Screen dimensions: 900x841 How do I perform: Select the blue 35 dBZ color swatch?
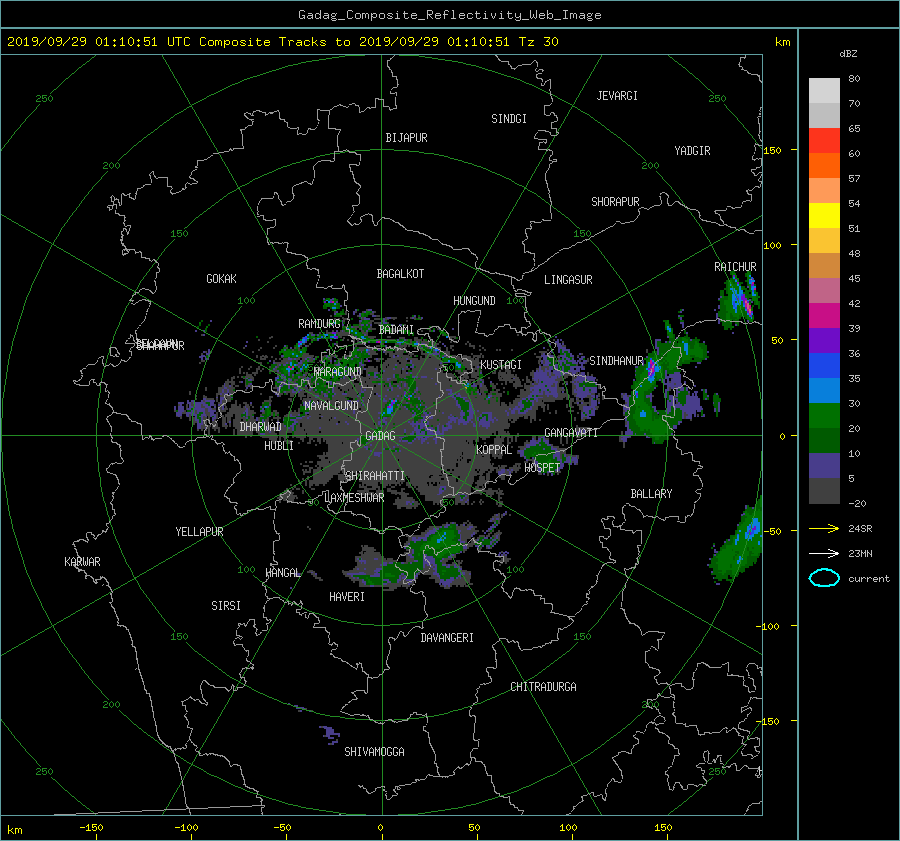coord(824,366)
